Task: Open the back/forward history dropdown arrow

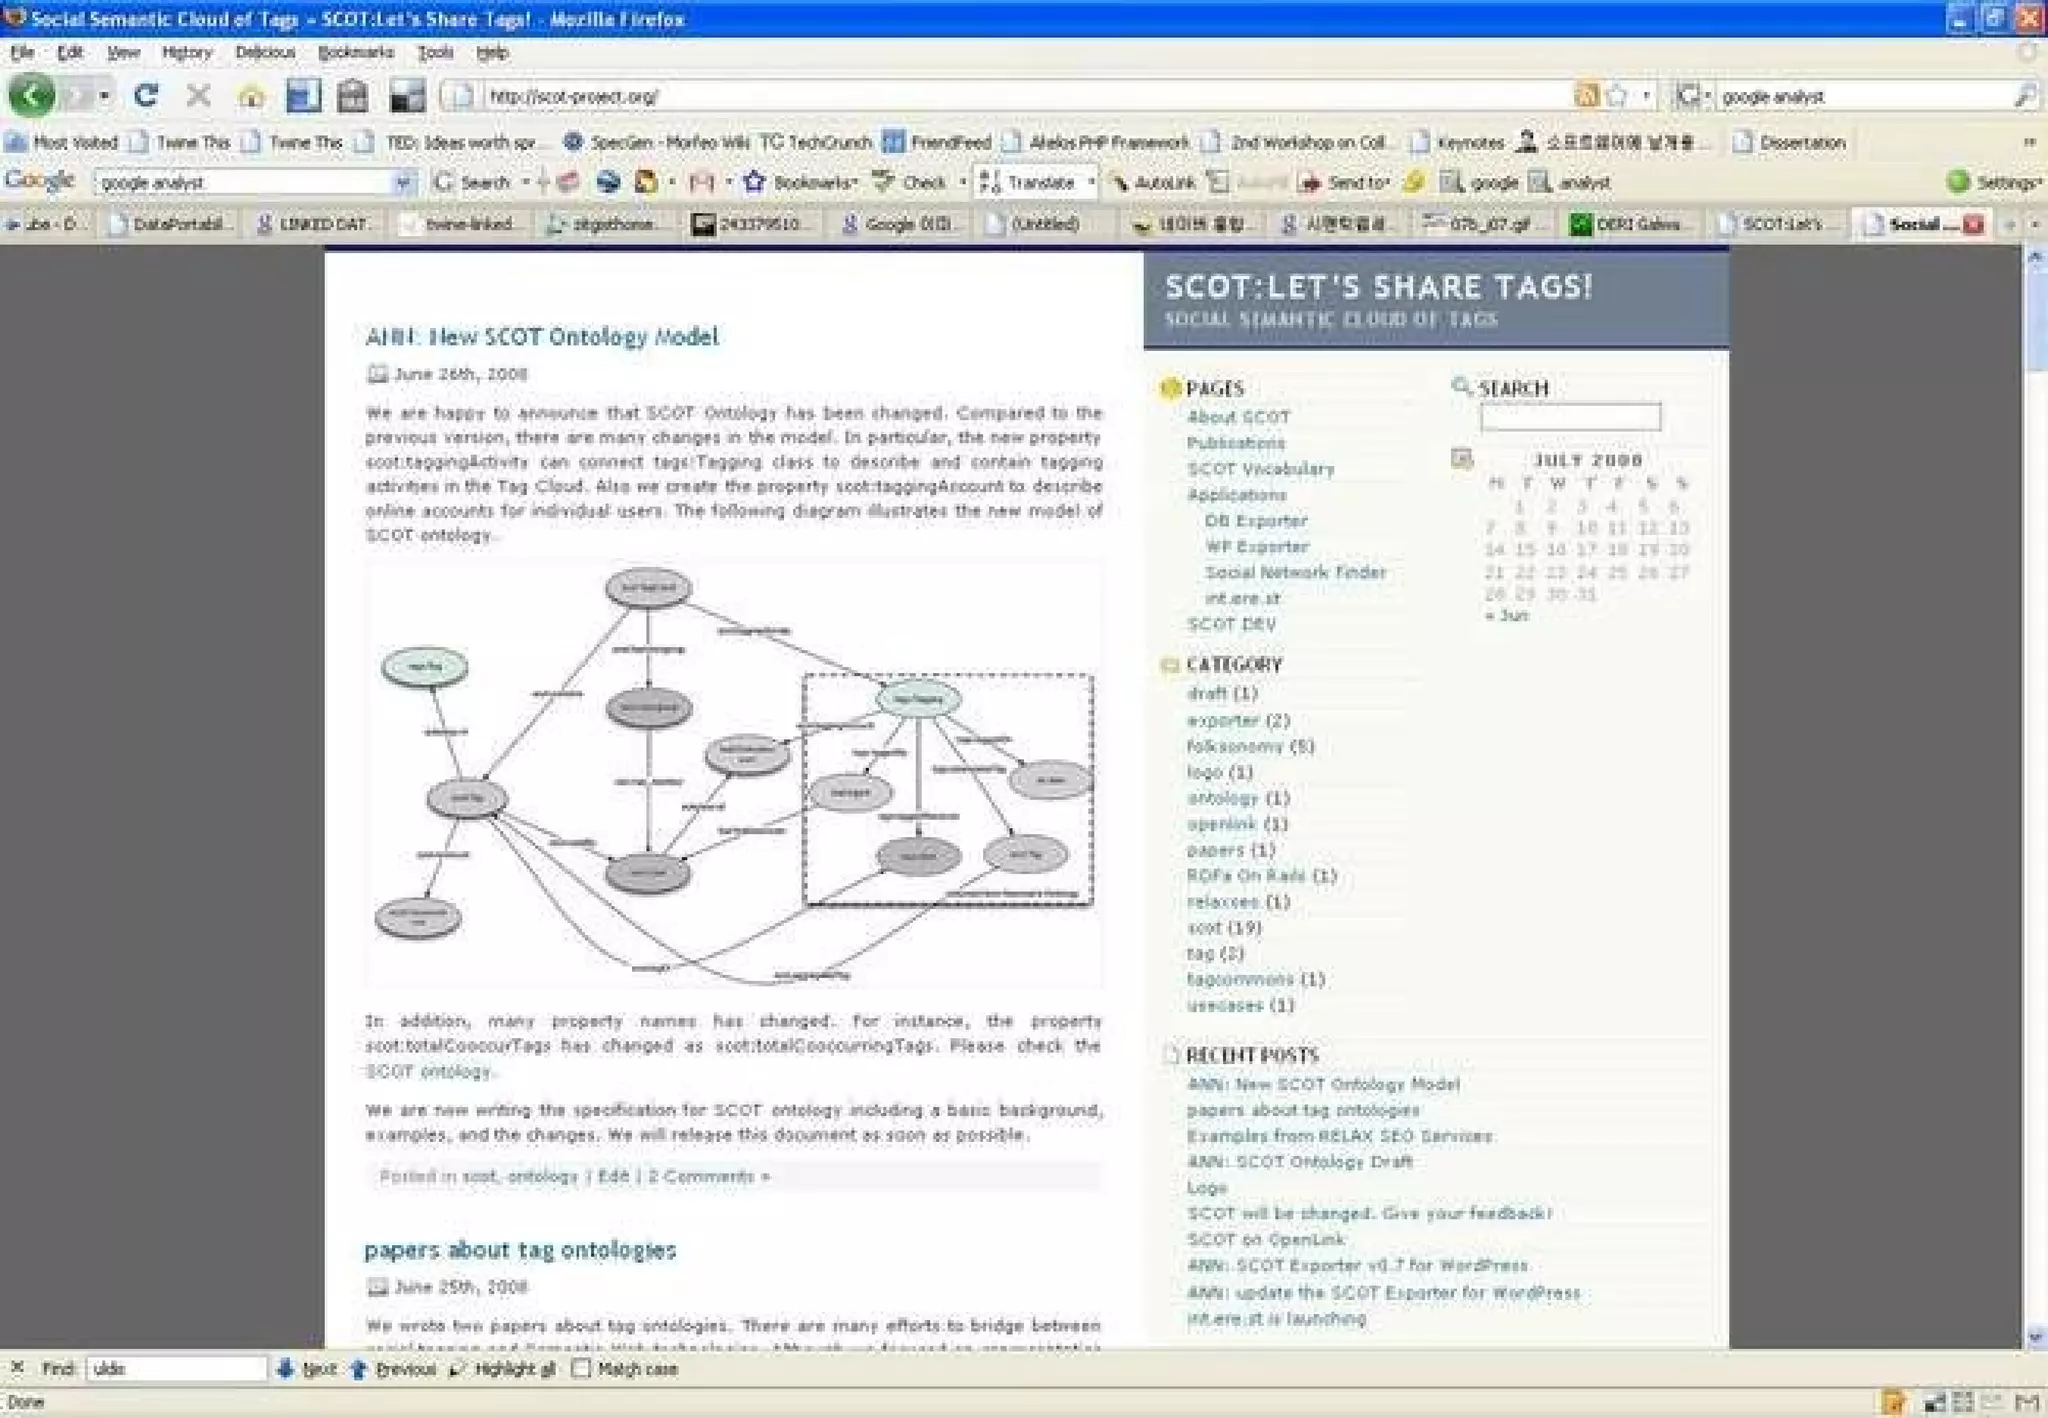Action: point(104,96)
